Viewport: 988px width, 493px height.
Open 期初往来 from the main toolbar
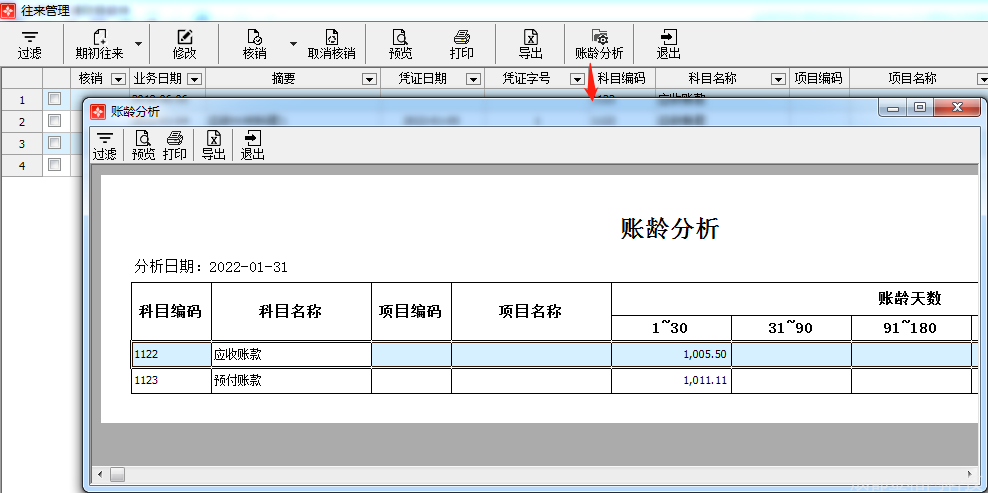pyautogui.click(x=99, y=44)
